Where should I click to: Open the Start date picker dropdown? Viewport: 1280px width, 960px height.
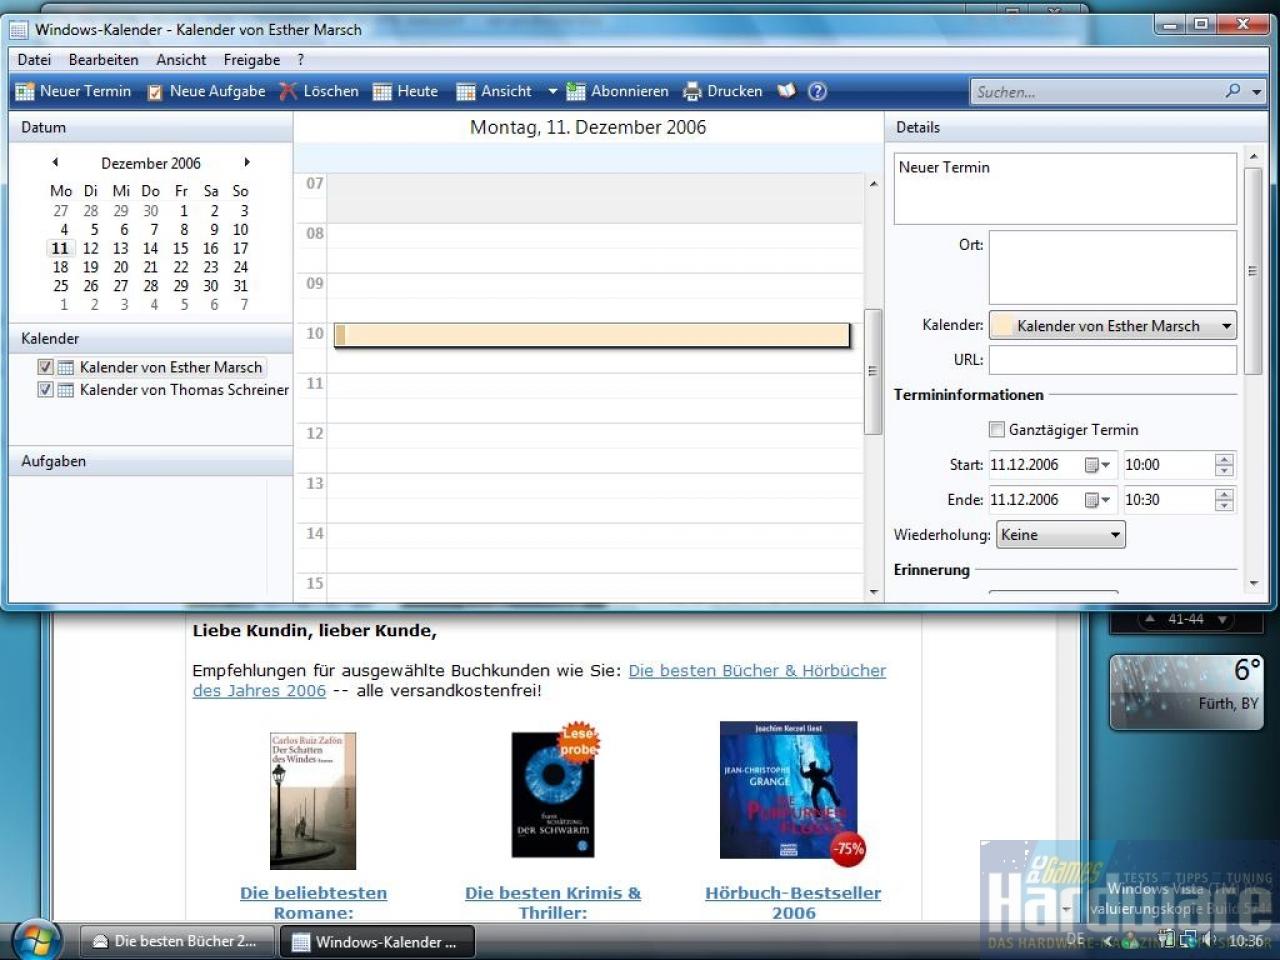click(1098, 465)
